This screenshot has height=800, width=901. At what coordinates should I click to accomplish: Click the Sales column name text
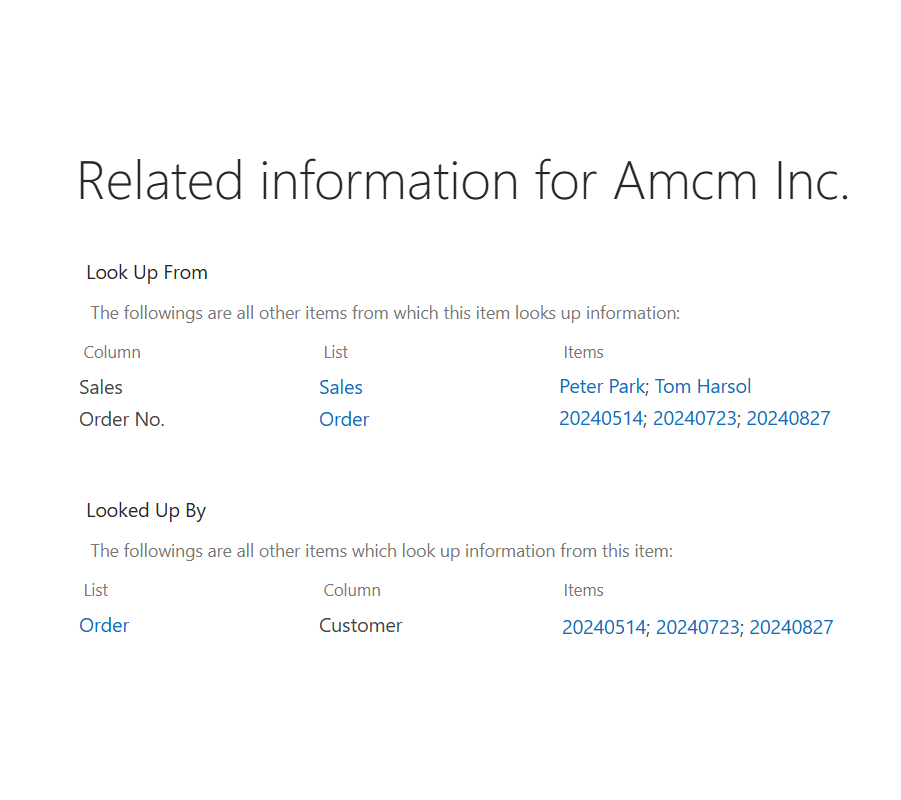tap(101, 387)
